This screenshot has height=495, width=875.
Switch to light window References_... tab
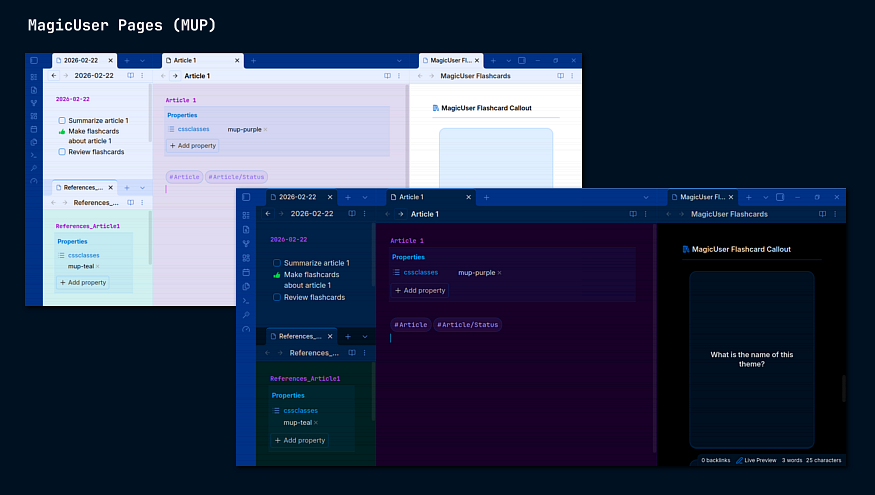click(85, 188)
